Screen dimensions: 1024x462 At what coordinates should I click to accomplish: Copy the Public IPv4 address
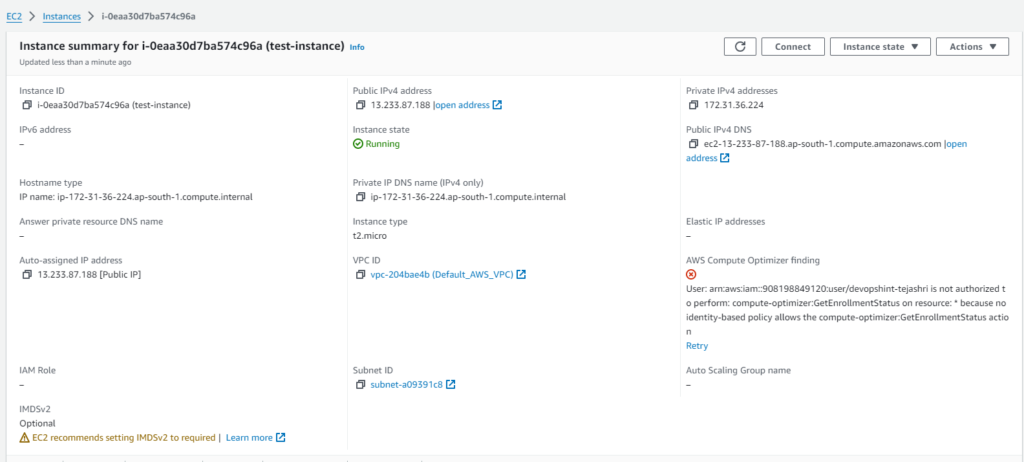click(360, 105)
